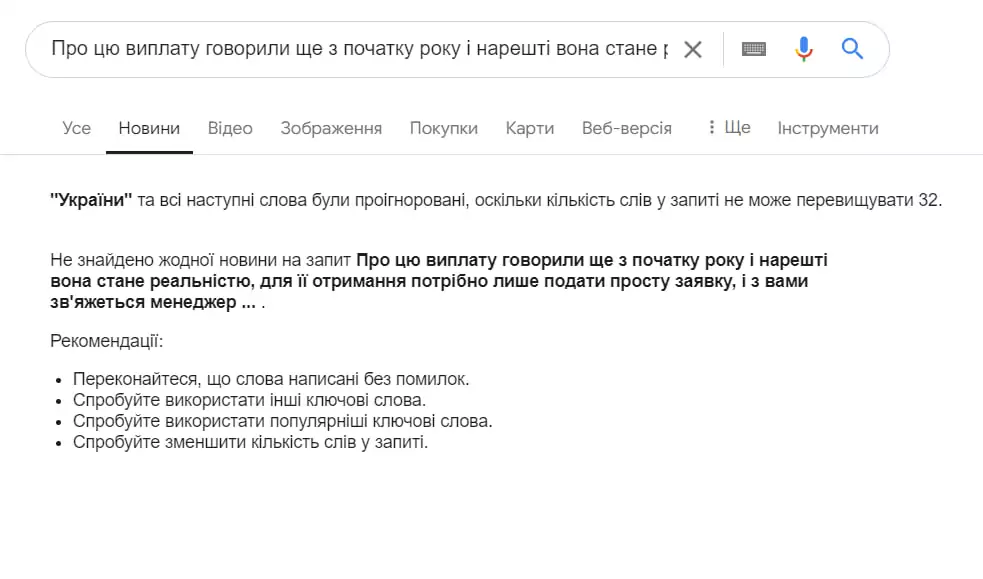Go to the Відео tab

(230, 128)
